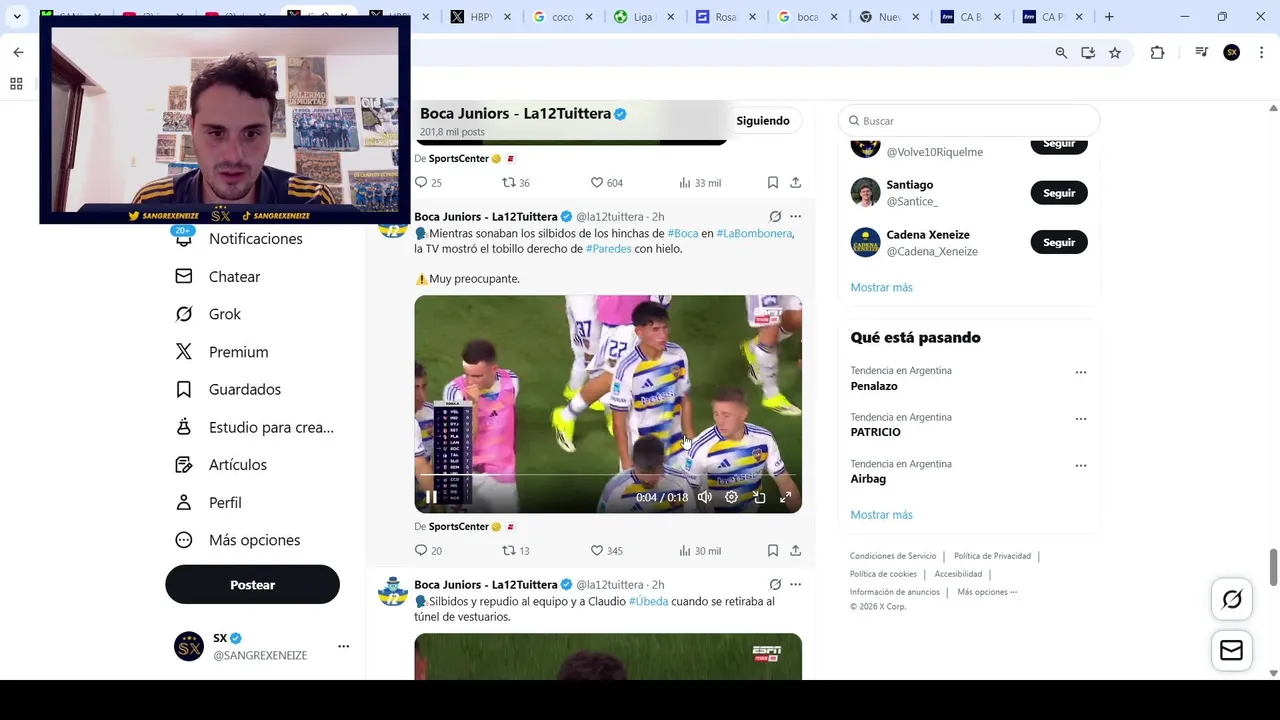
Task: Follow Santiago with Seguir button
Action: tap(1059, 192)
